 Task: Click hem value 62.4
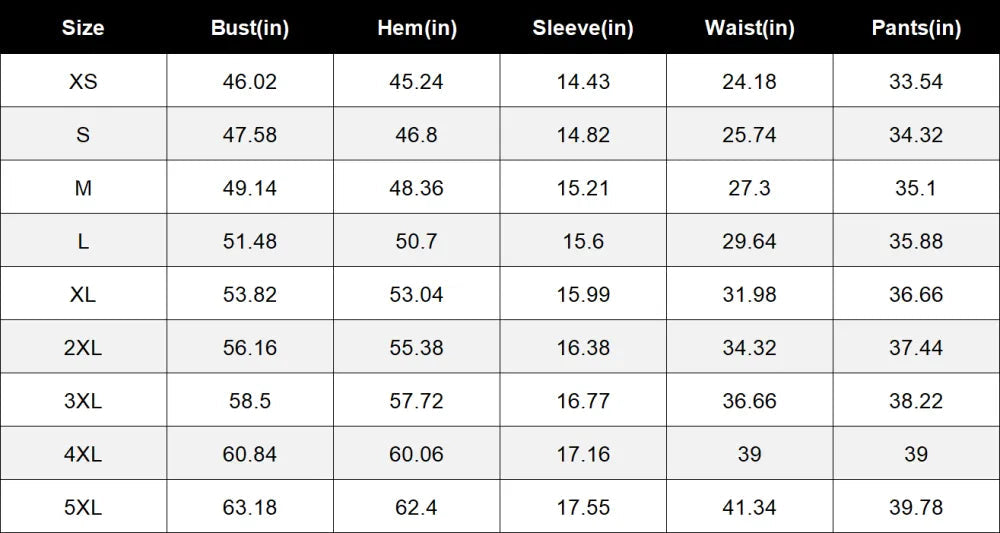pyautogui.click(x=416, y=507)
